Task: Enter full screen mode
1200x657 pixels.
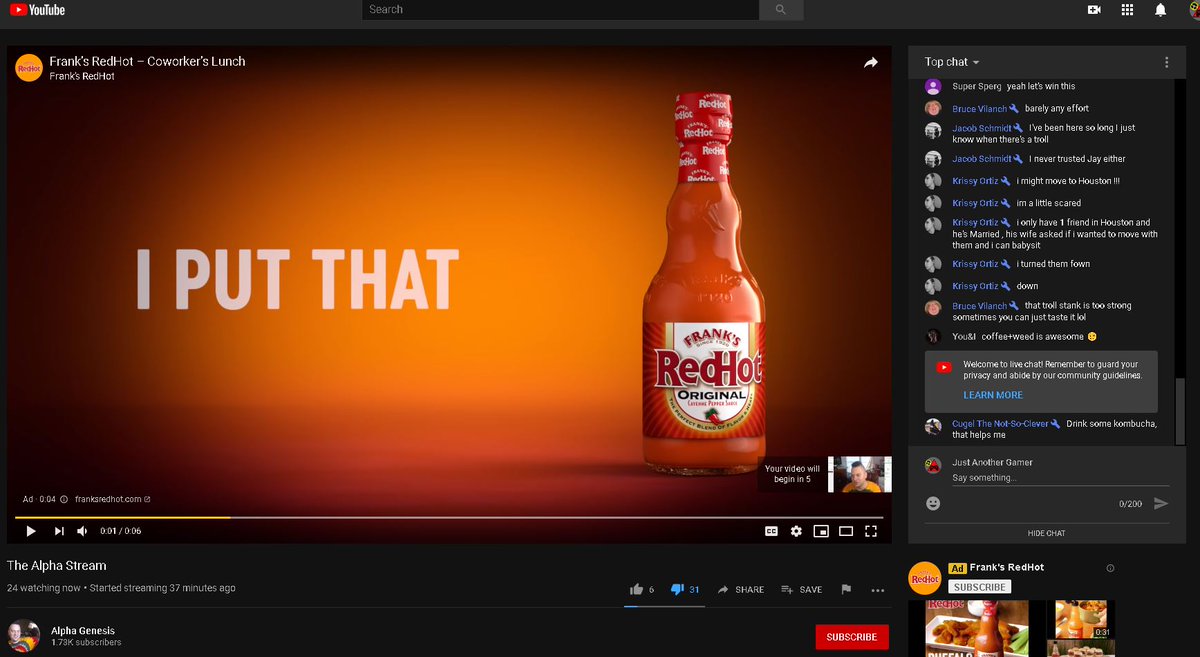Action: 871,531
